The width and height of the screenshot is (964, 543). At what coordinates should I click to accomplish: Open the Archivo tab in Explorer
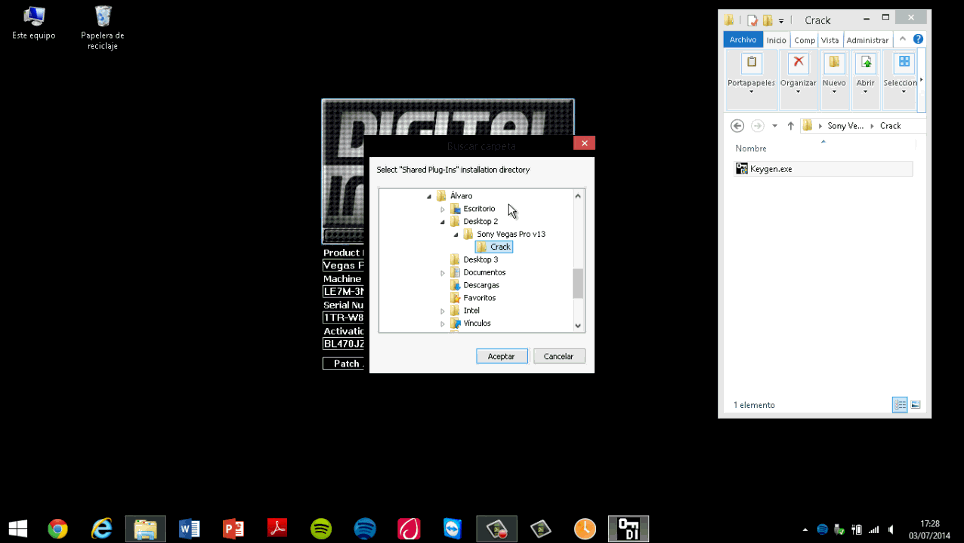743,40
